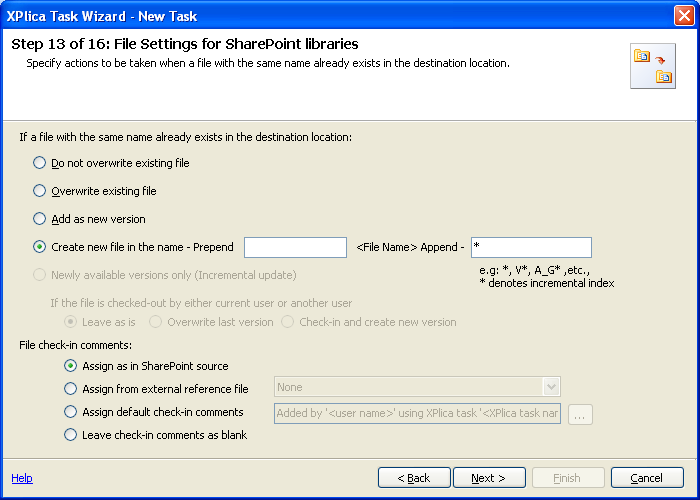This screenshot has width=700, height=500.
Task: Click the Finish button
Action: click(568, 478)
